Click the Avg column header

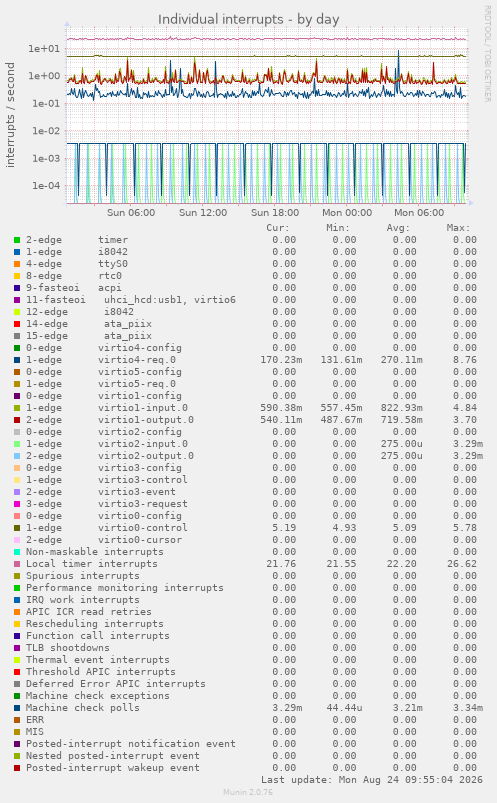pyautogui.click(x=398, y=228)
